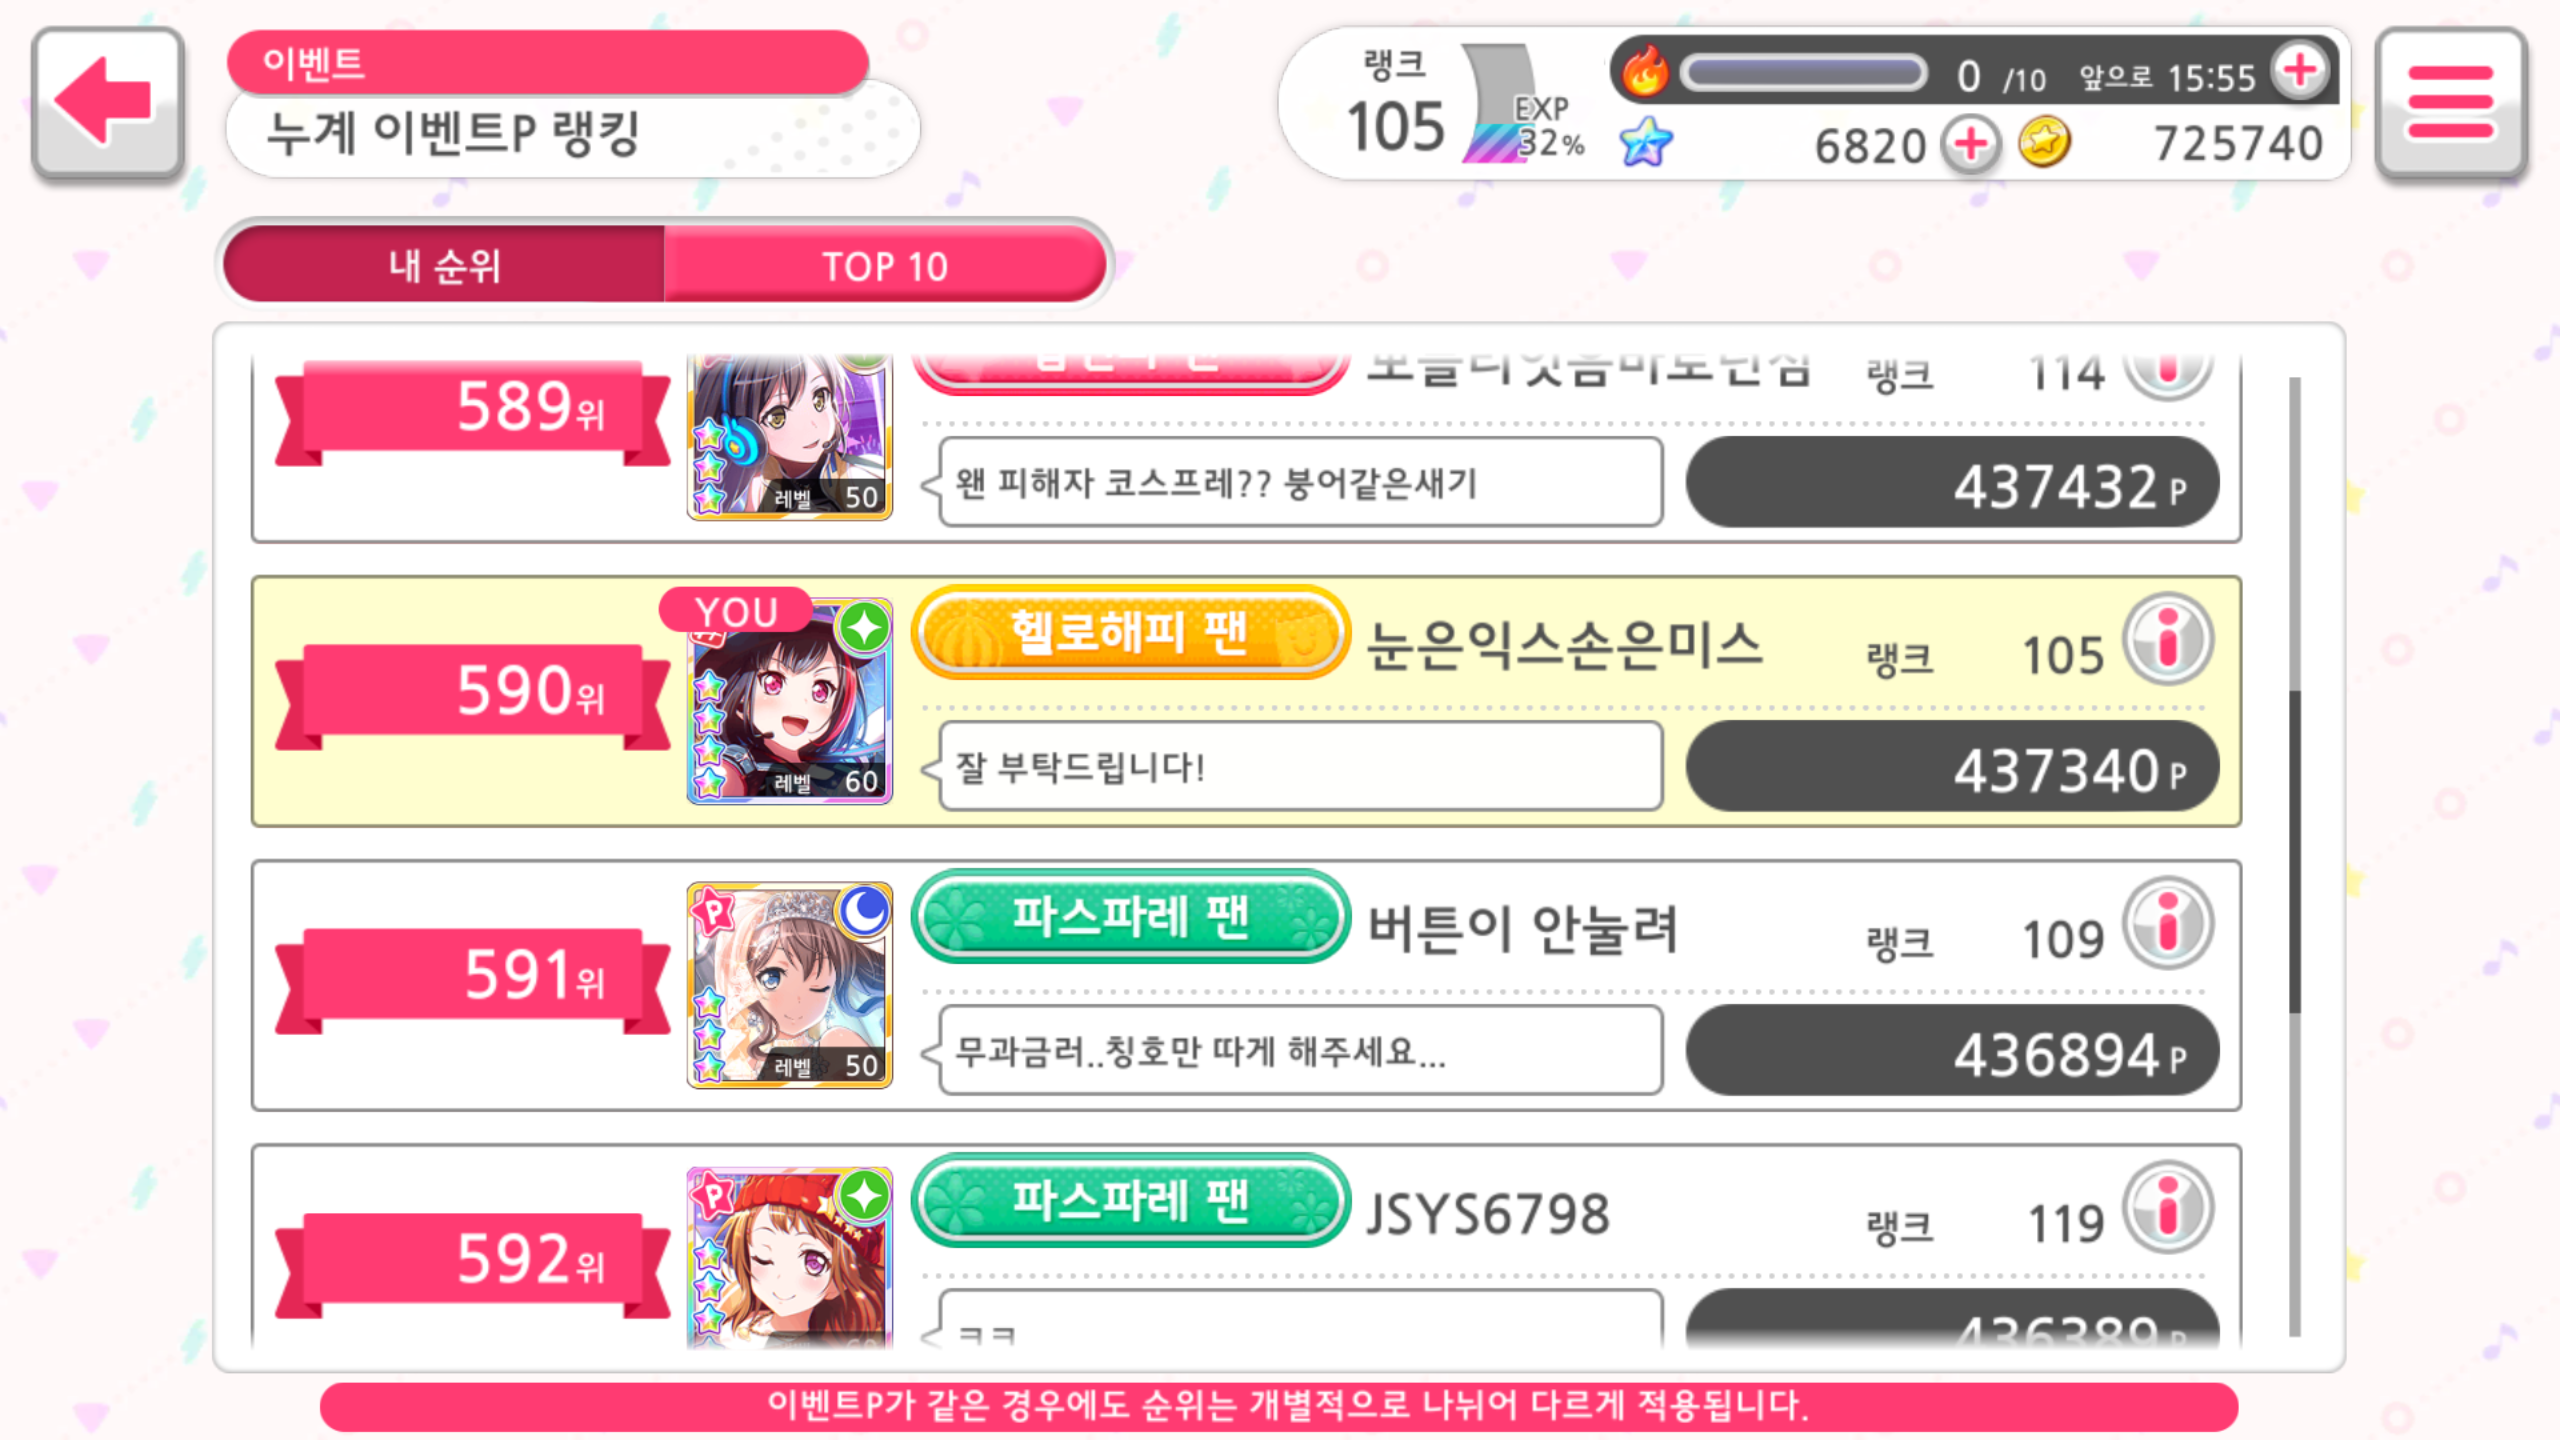This screenshot has width=2560, height=1440.
Task: Open the hamburger menu
Action: pyautogui.click(x=2451, y=103)
